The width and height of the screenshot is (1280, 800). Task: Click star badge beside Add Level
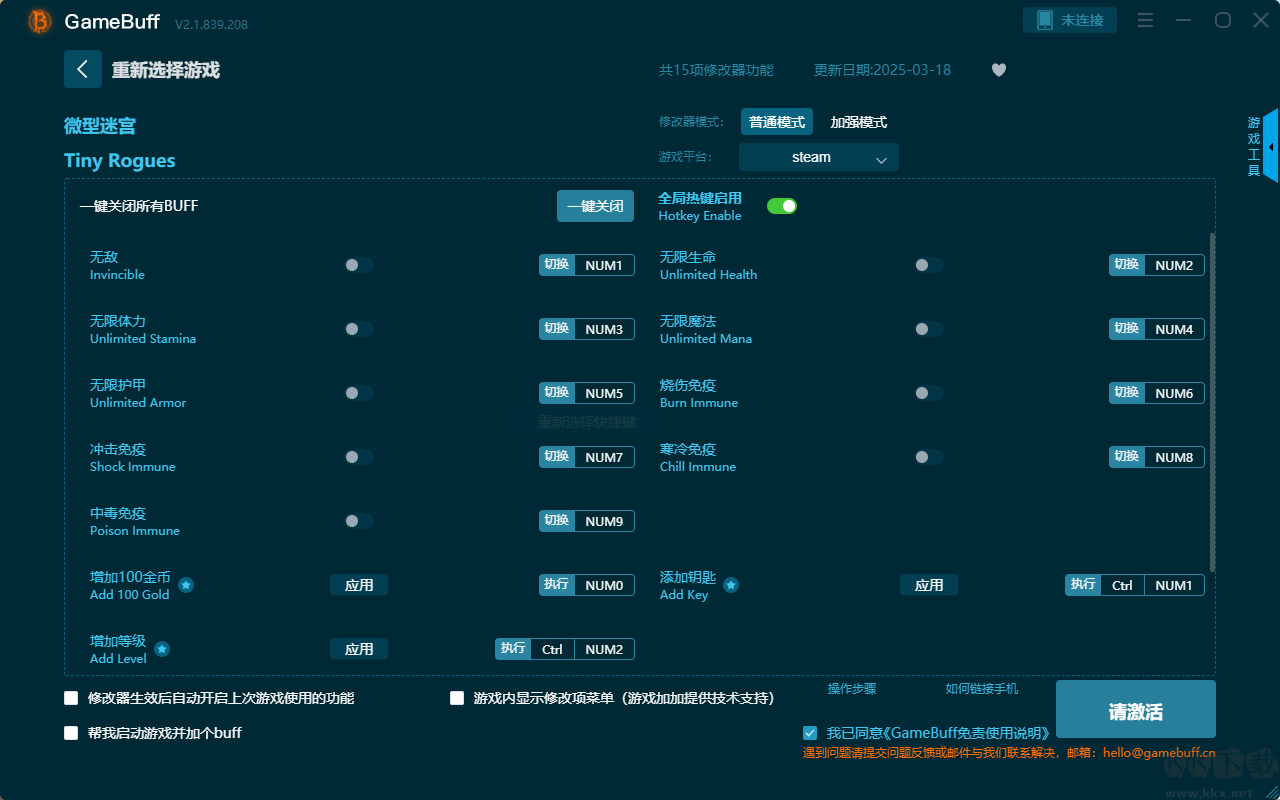[162, 649]
